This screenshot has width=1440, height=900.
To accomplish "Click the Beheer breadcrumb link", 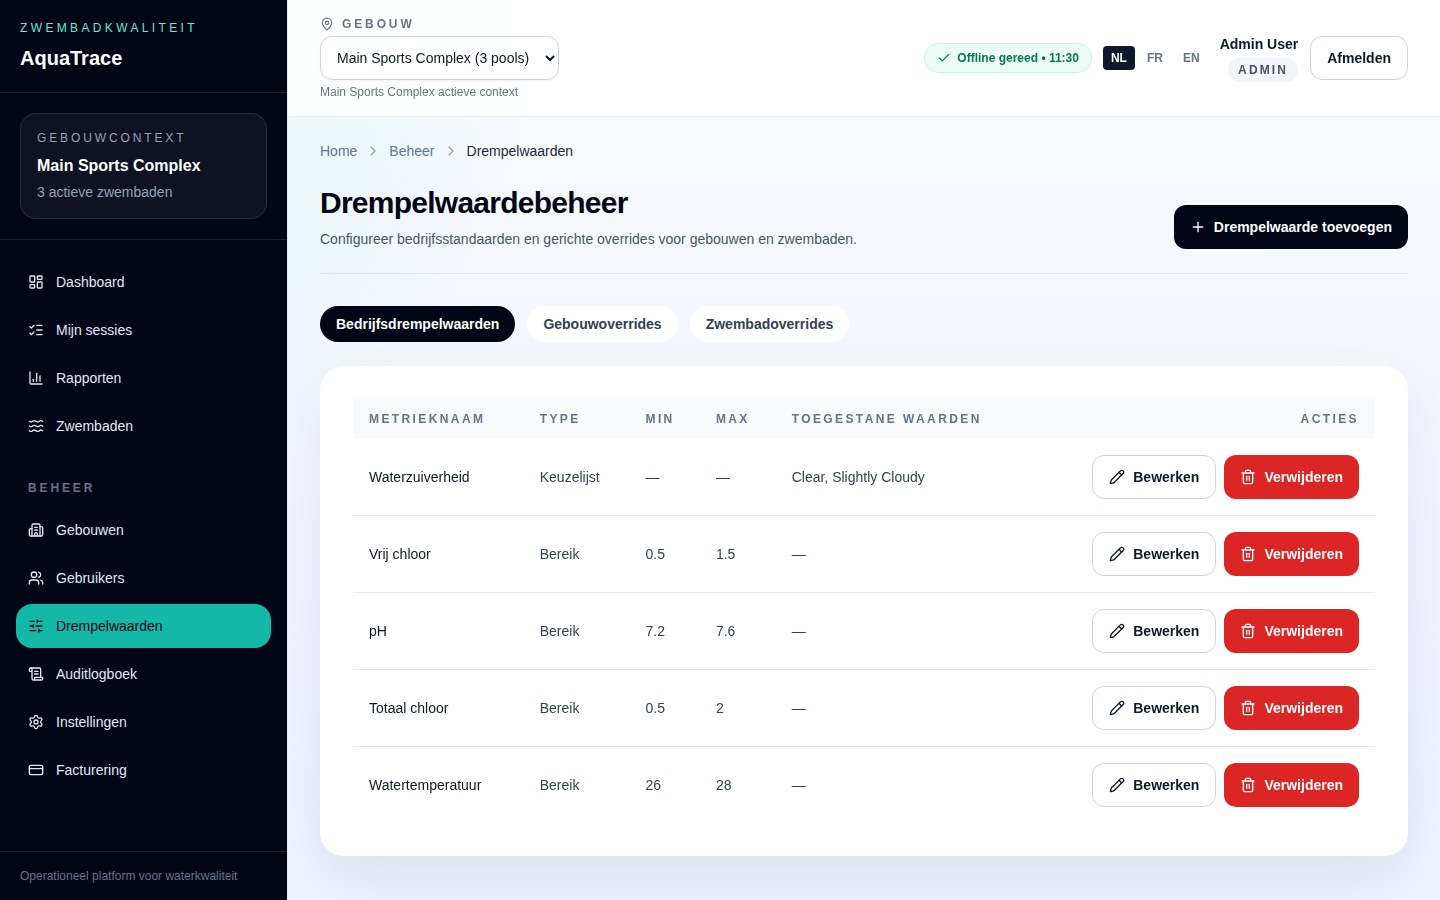I will [x=411, y=151].
